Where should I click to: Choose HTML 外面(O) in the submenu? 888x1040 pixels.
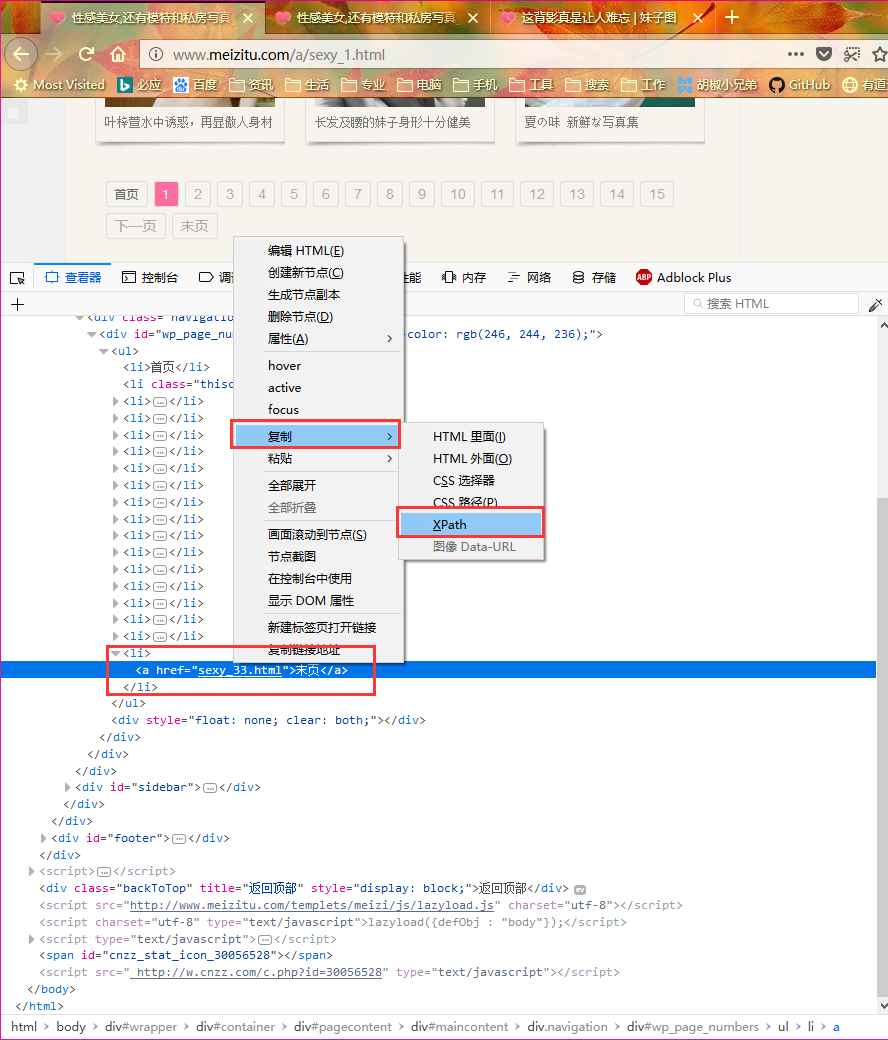[471, 458]
